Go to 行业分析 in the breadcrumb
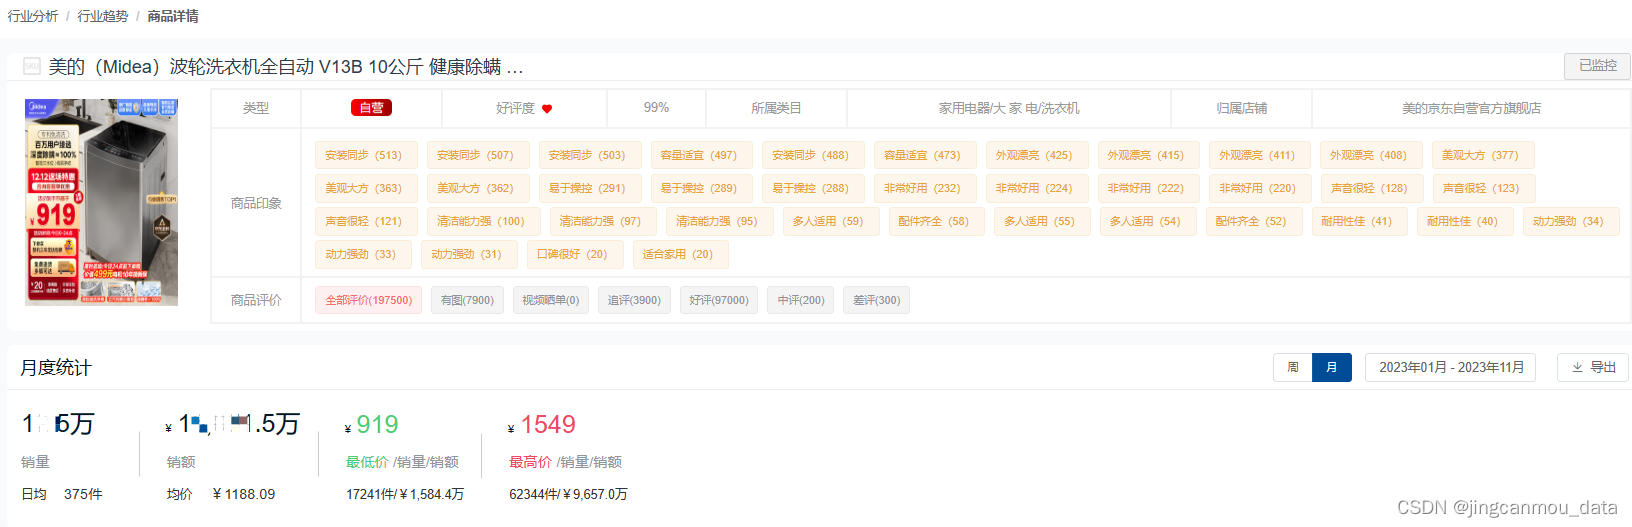This screenshot has width=1632, height=527. [x=33, y=16]
